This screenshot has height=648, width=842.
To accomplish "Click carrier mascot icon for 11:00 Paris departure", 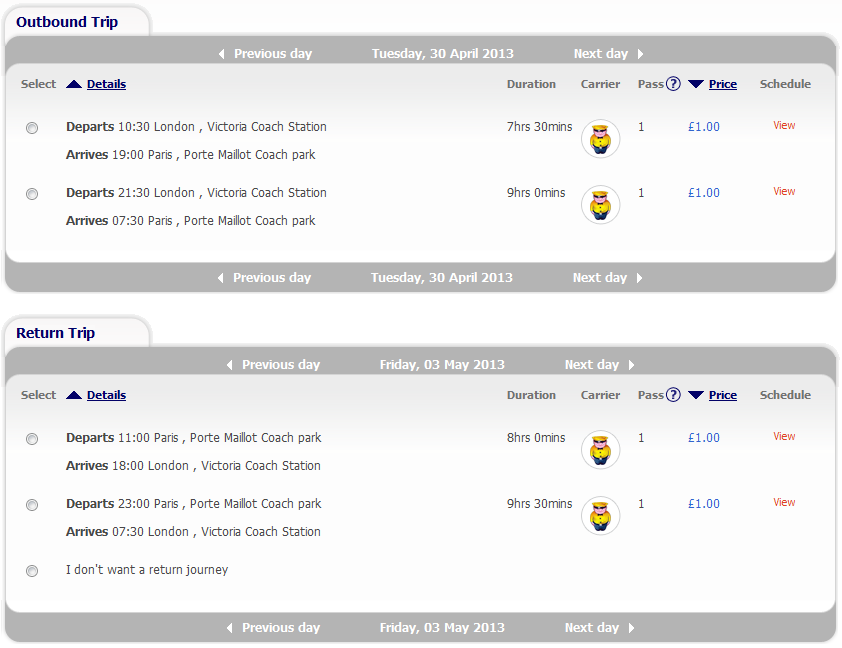I will click(600, 450).
